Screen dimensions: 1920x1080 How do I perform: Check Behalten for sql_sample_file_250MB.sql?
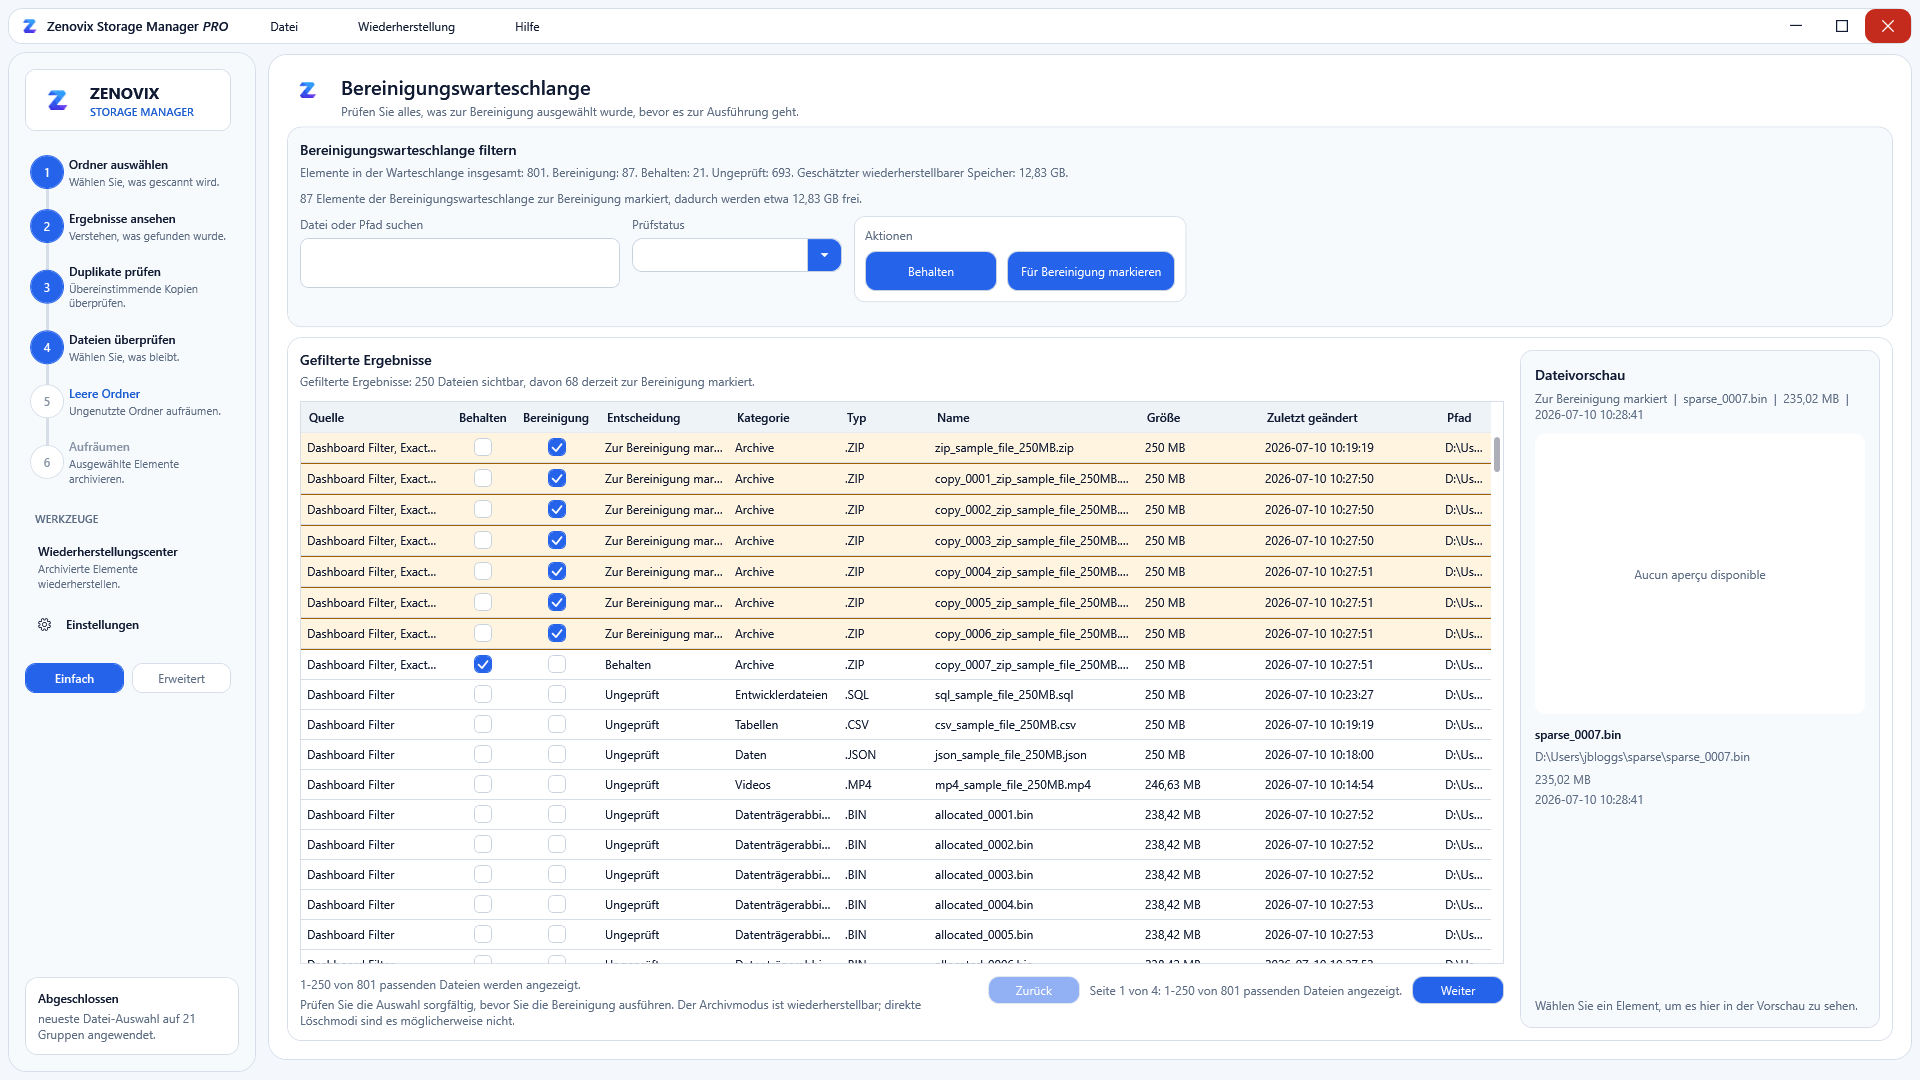click(x=483, y=694)
